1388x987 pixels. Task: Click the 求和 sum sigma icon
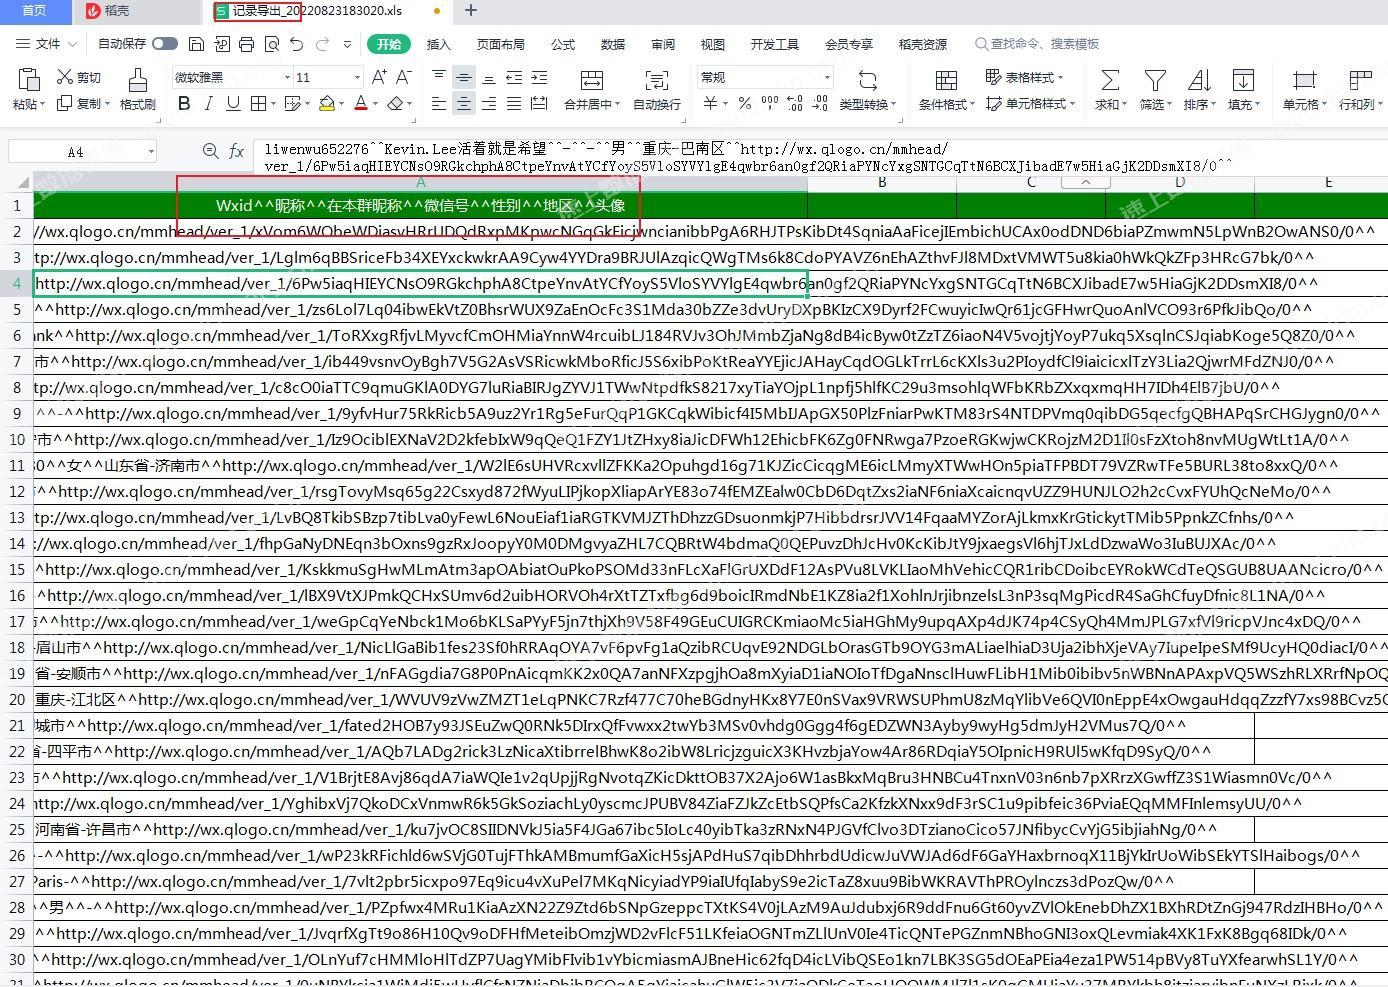point(1110,80)
